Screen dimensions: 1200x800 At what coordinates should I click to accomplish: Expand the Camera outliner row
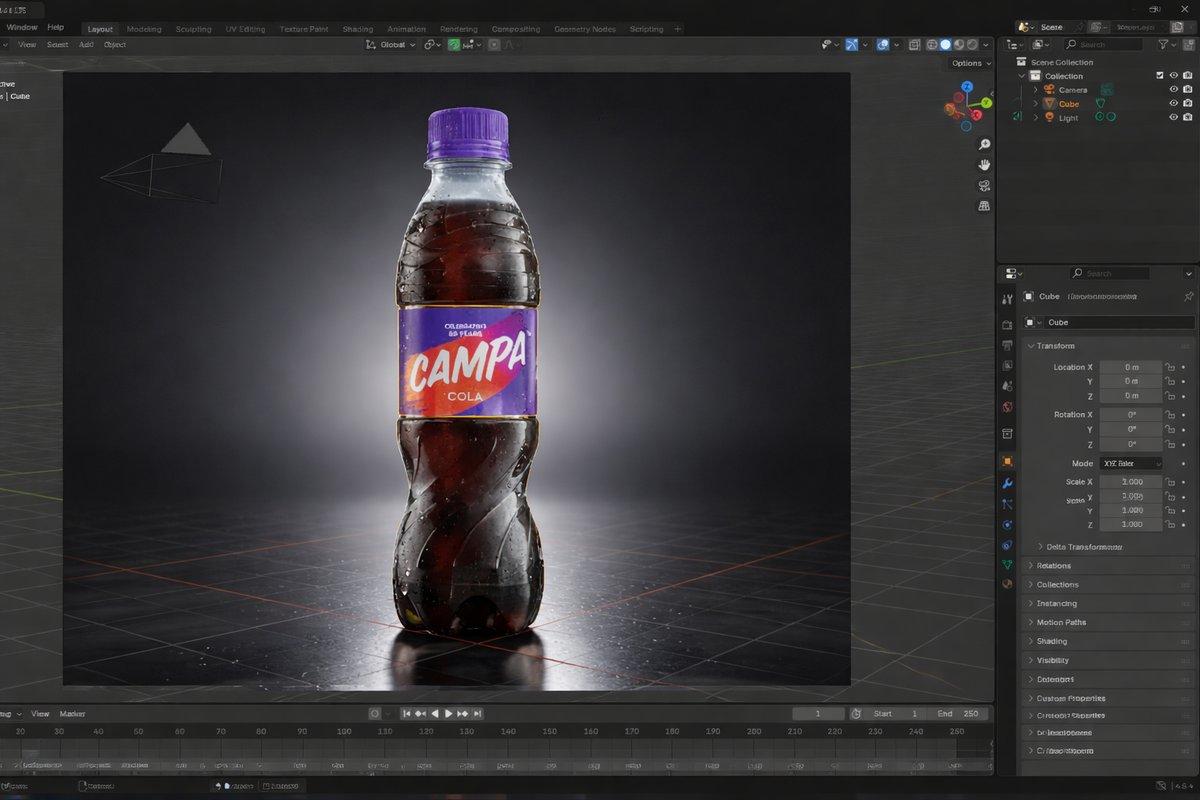click(1035, 90)
